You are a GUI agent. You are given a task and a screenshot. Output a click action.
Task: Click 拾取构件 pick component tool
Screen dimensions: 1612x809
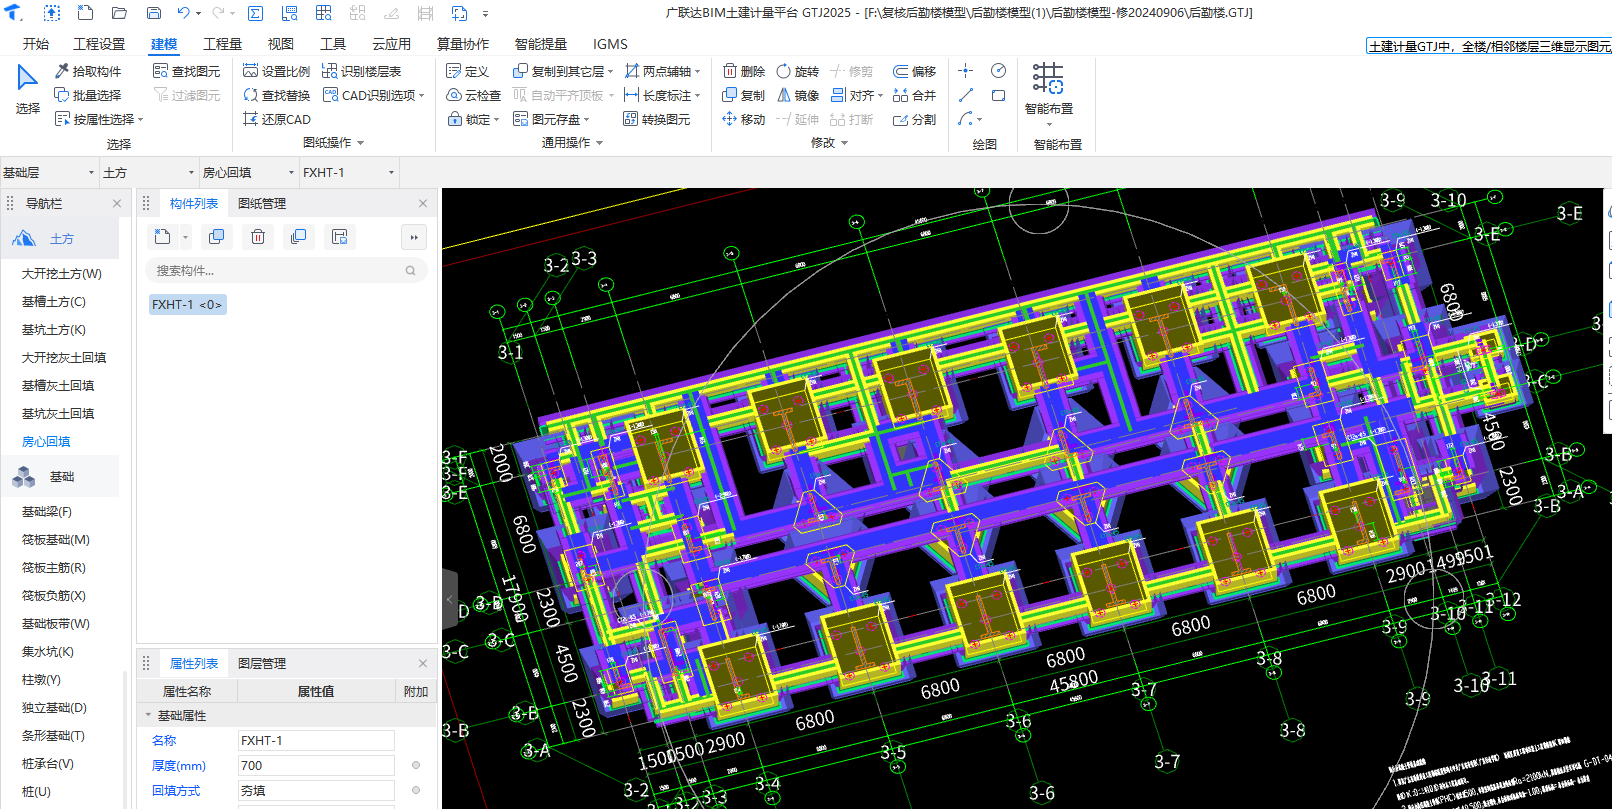pos(87,71)
